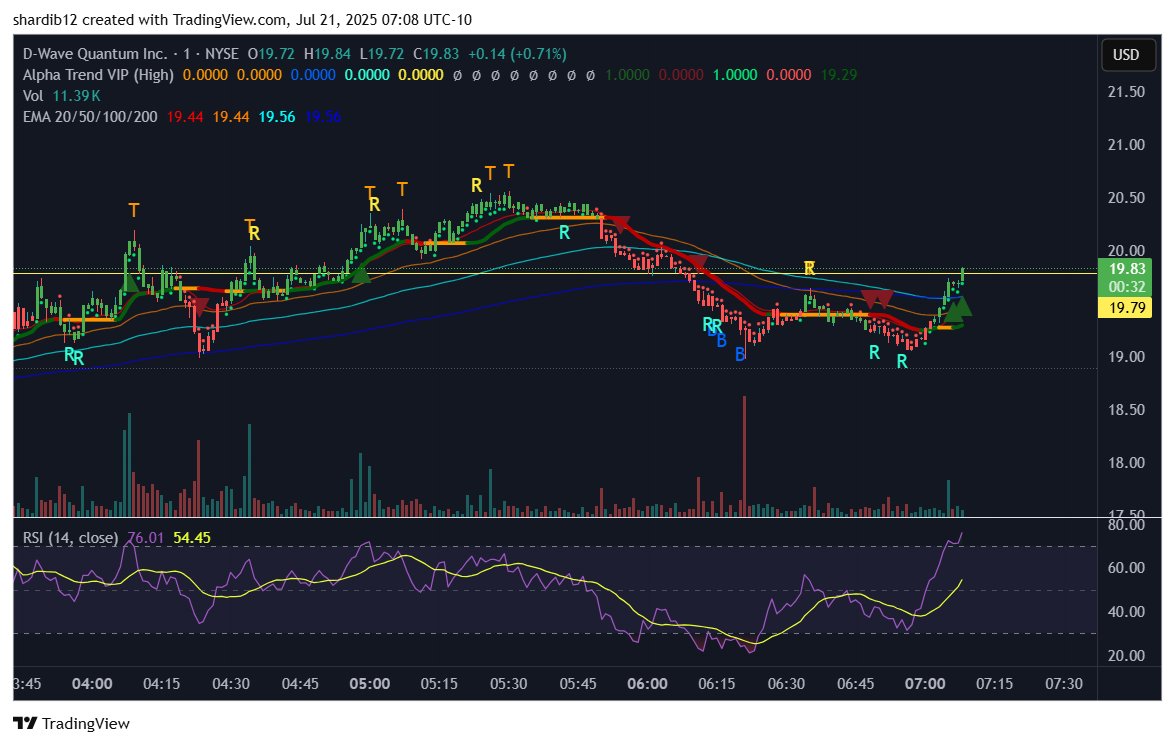The image size is (1175, 745).
Task: Click the shardib12 created with TradingView.com header
Action: 242,19
